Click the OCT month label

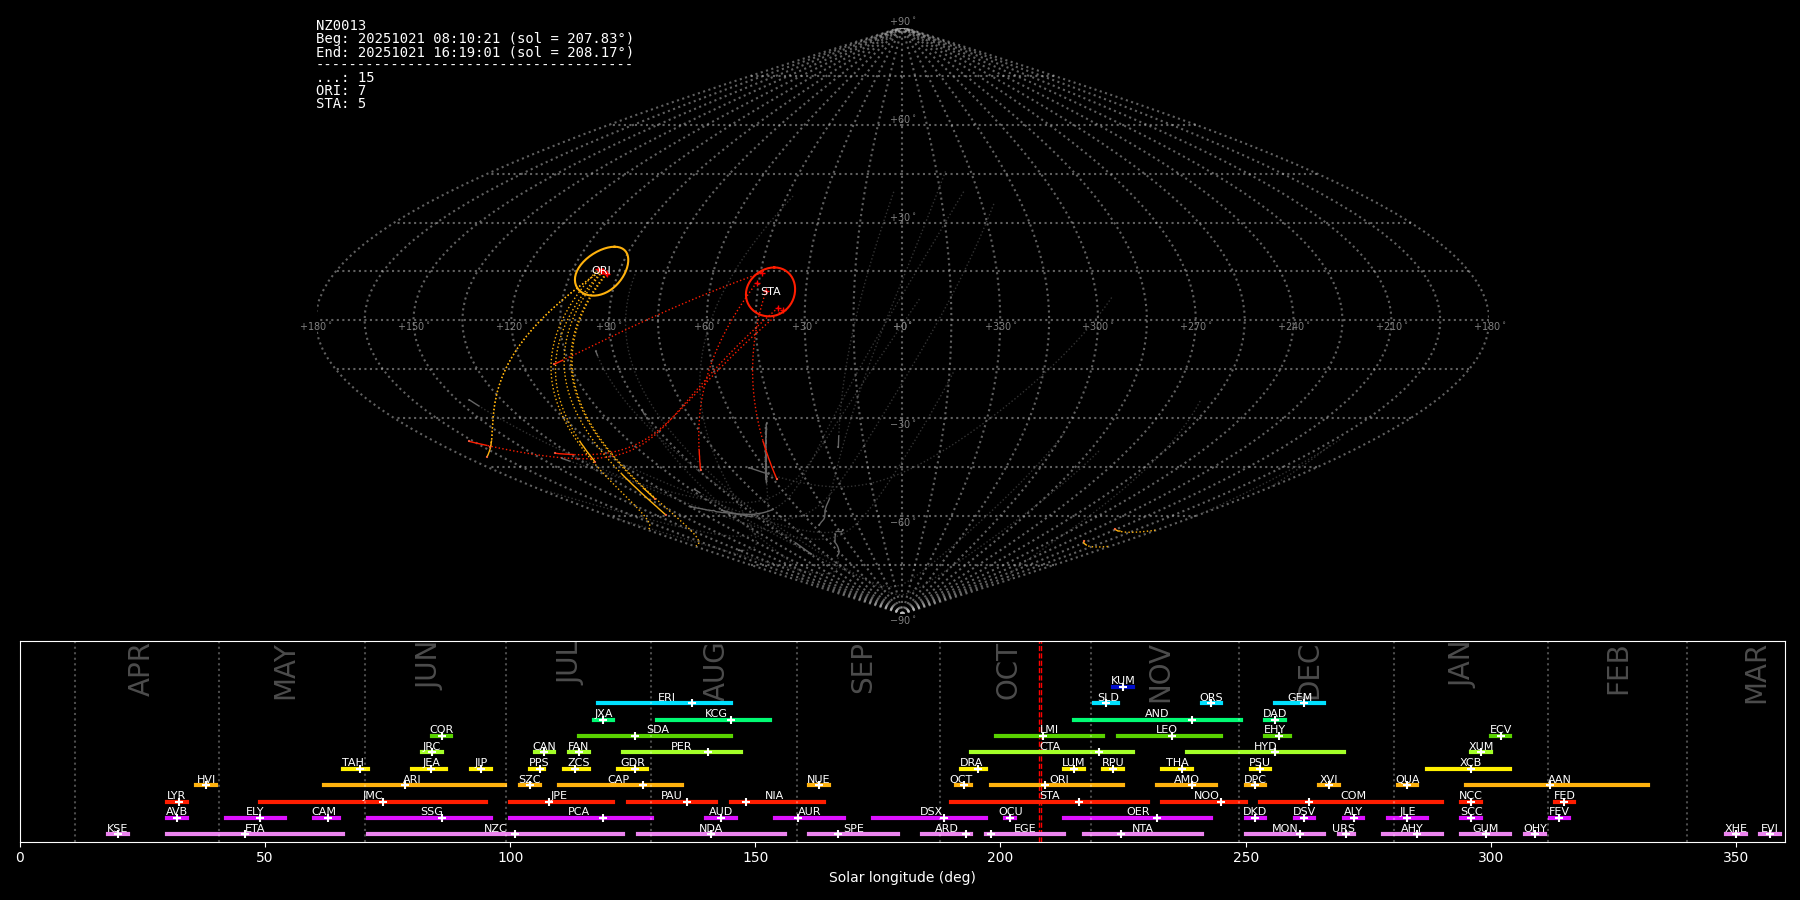1007,672
